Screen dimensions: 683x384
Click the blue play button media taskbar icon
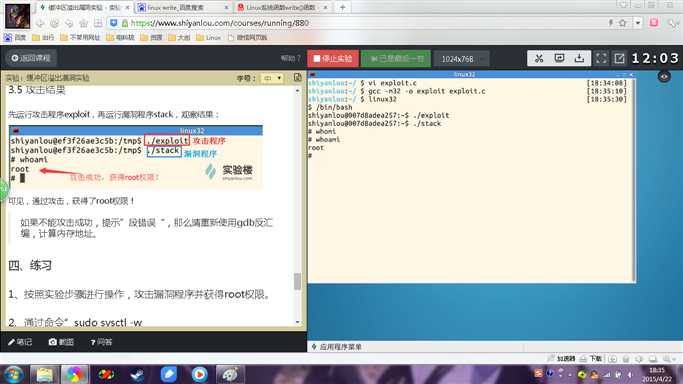(x=199, y=374)
